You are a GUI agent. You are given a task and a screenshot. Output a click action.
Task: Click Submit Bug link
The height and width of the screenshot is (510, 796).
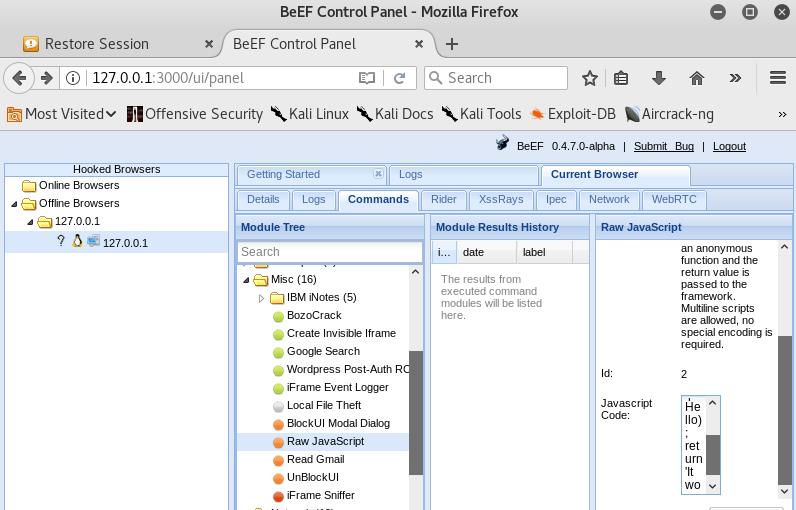point(664,146)
